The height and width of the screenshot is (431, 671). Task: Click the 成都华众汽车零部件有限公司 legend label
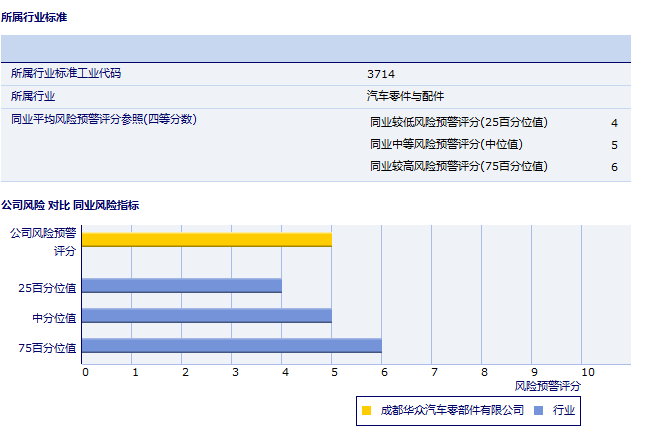(x=452, y=410)
